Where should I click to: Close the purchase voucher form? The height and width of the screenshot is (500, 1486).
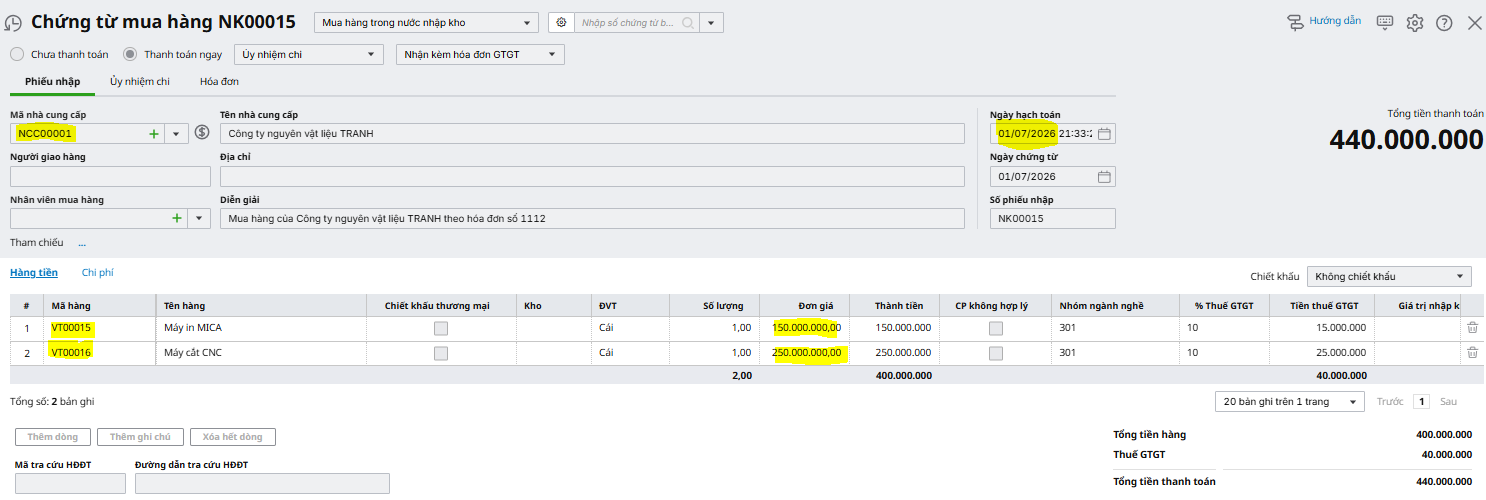pos(1474,22)
